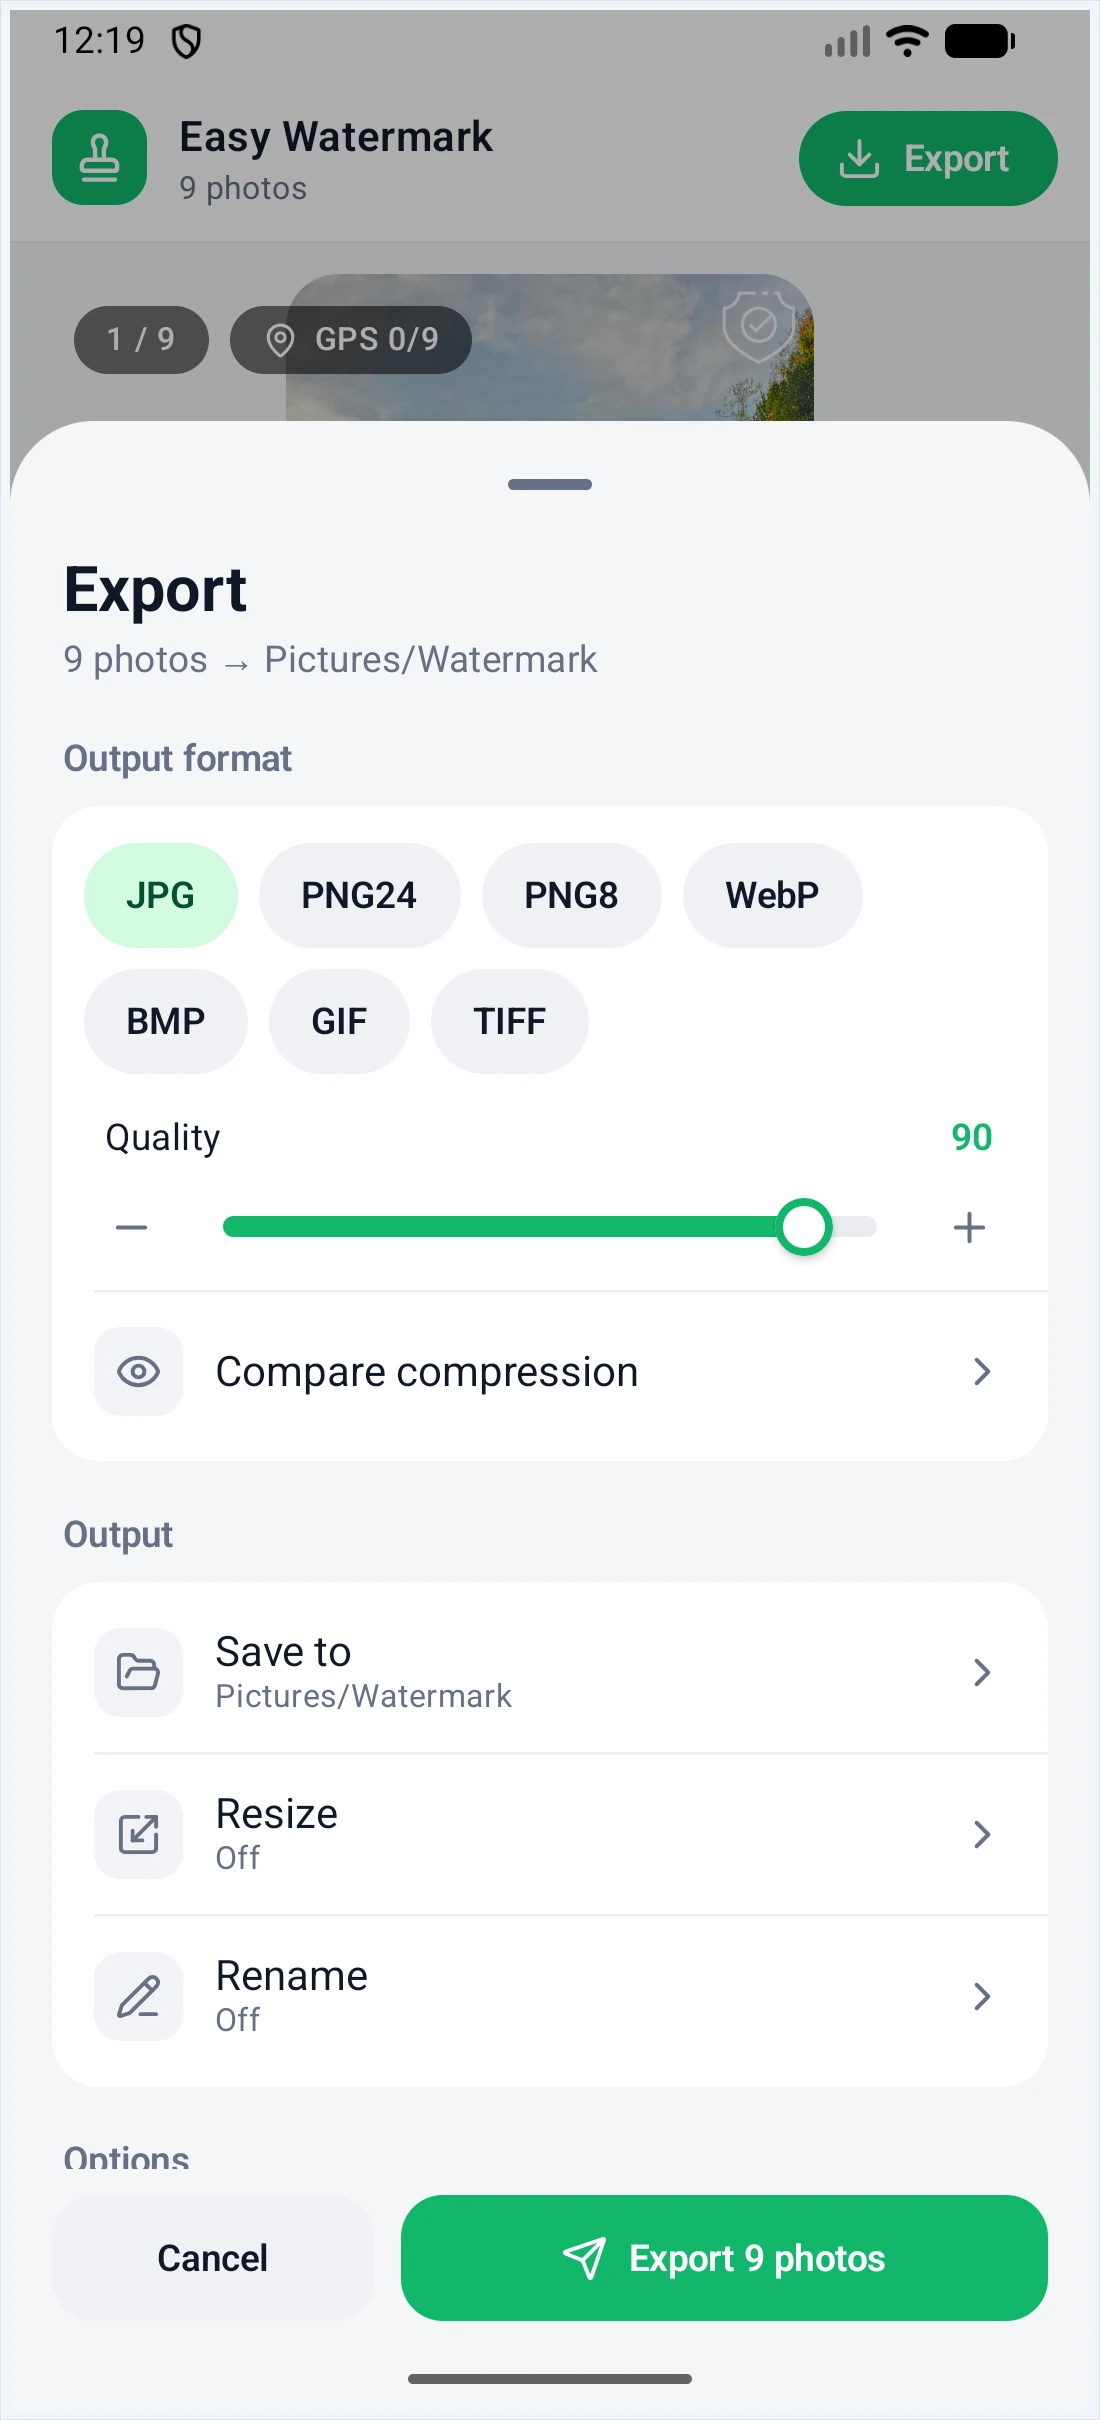Click the pencil icon for Rename
Viewport: 1100px width, 2420px height.
tap(138, 1996)
